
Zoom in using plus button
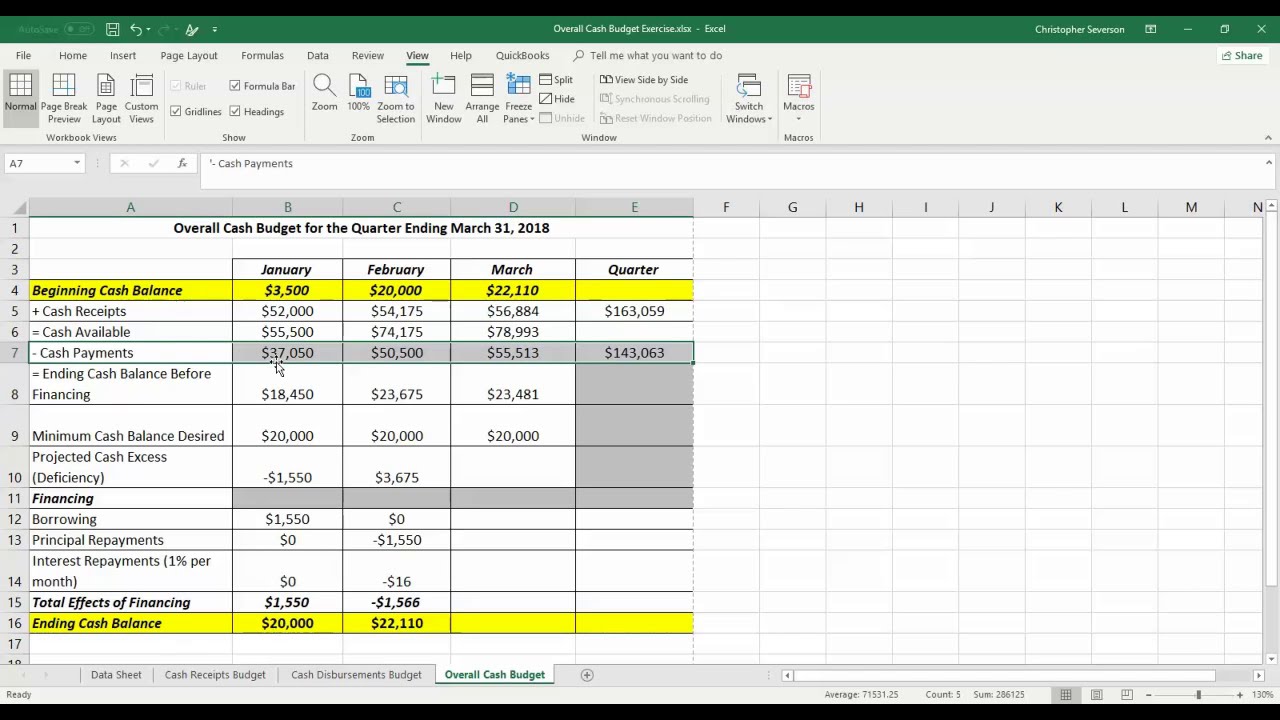(x=1240, y=695)
